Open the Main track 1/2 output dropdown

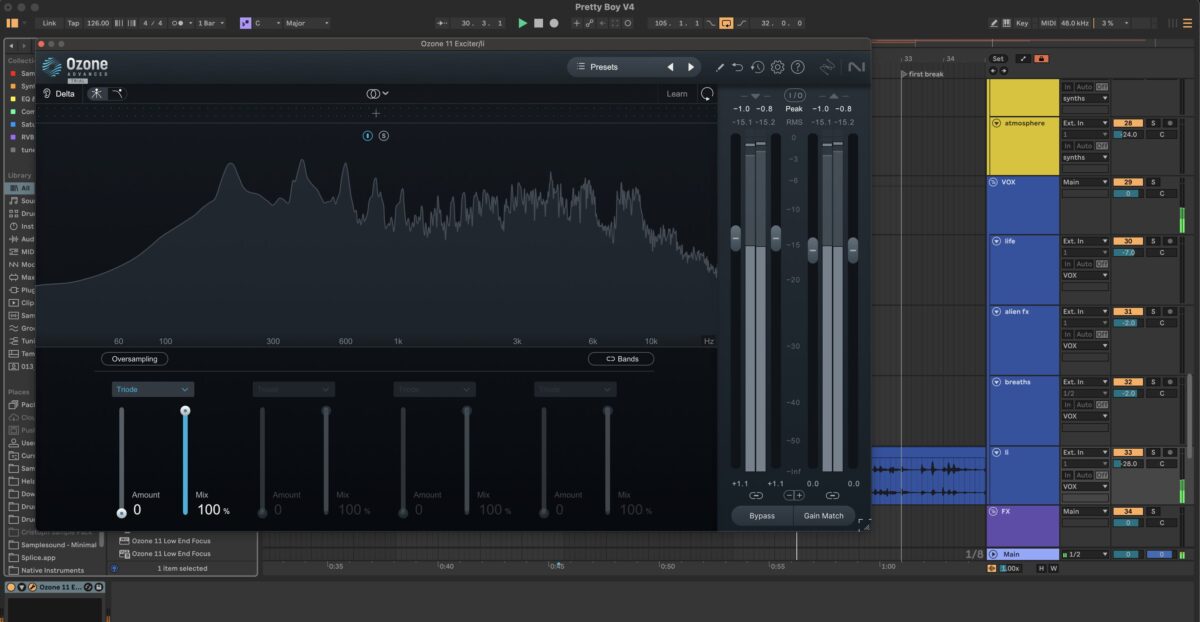click(x=1085, y=554)
